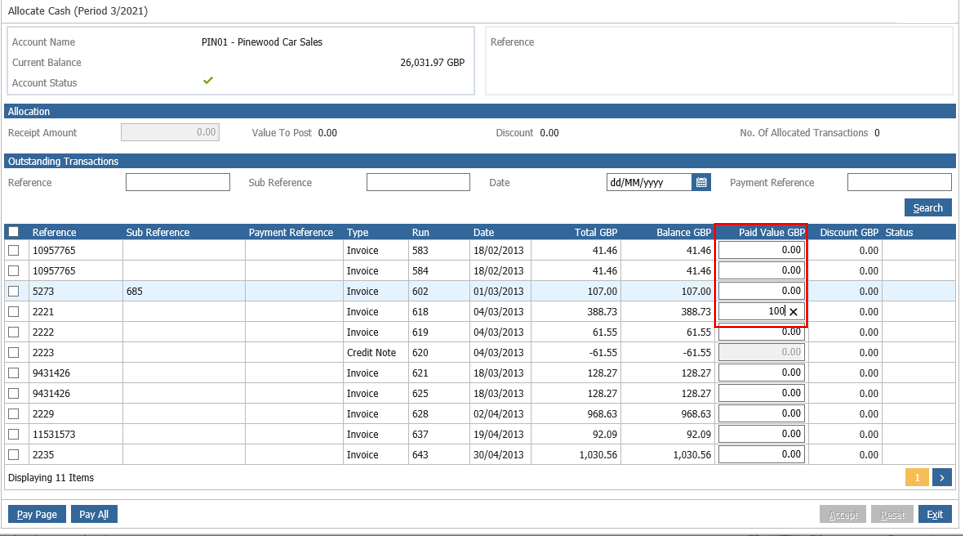Select the checkbox for reference 2222
963x536 pixels.
point(14,332)
